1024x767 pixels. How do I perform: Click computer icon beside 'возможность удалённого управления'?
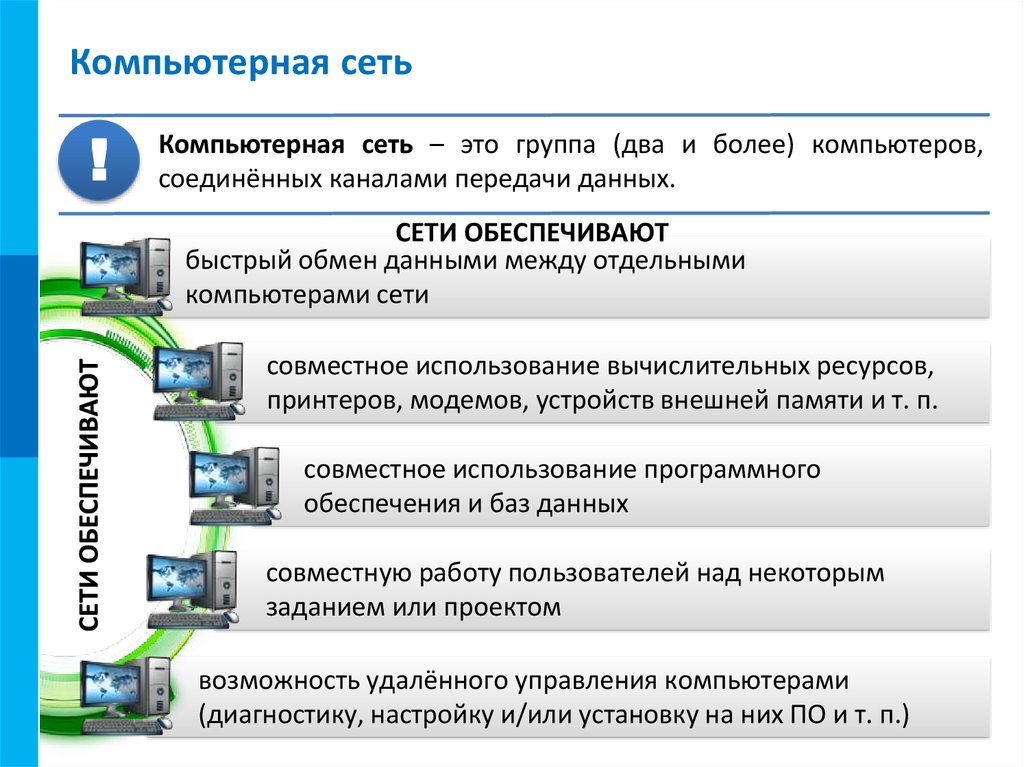click(126, 695)
